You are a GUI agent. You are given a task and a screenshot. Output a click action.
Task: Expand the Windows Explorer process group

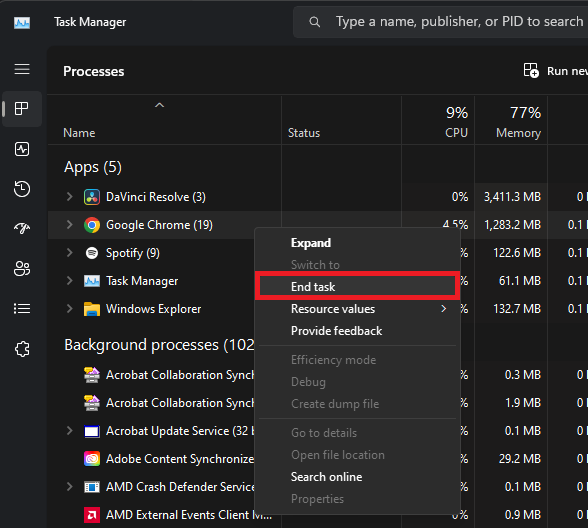coord(69,309)
